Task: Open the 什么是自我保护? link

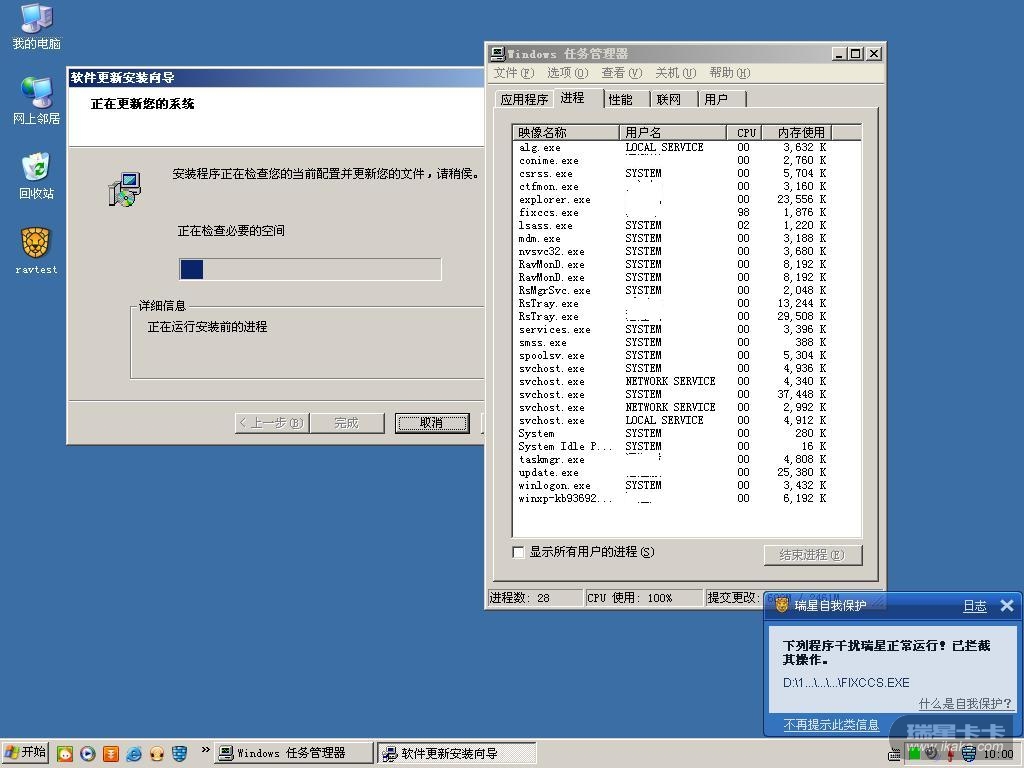Action: coord(965,703)
